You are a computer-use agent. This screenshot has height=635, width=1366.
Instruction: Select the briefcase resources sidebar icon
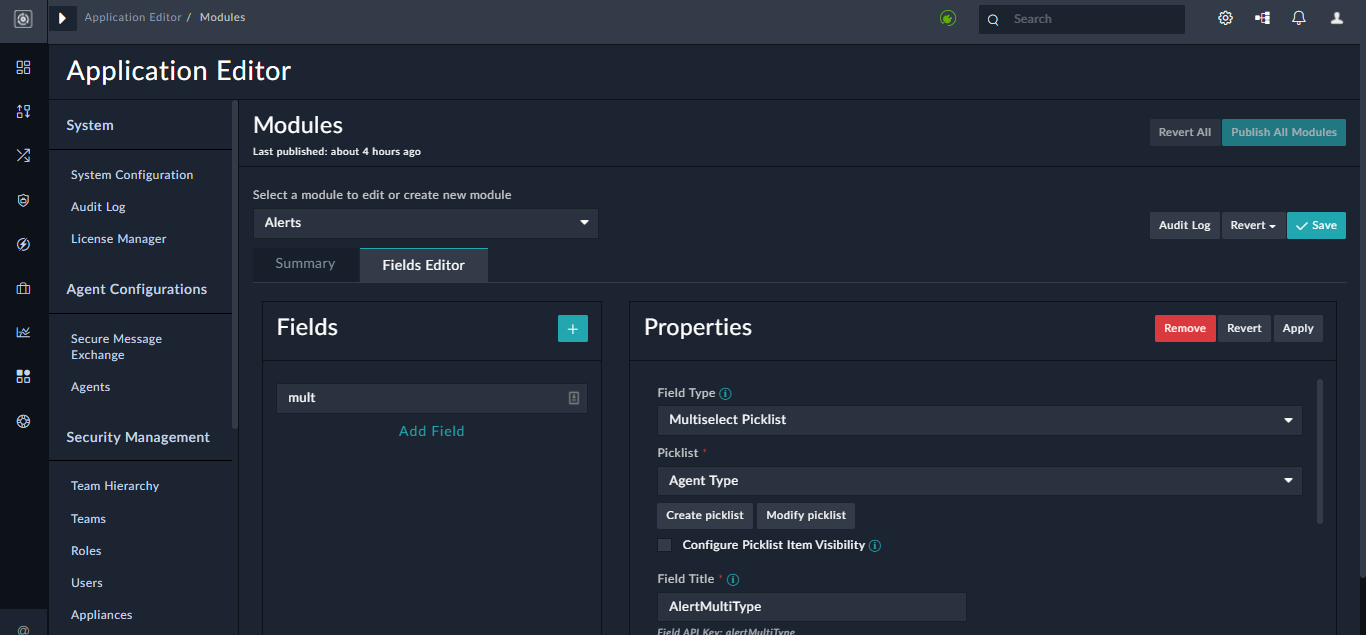[23, 288]
